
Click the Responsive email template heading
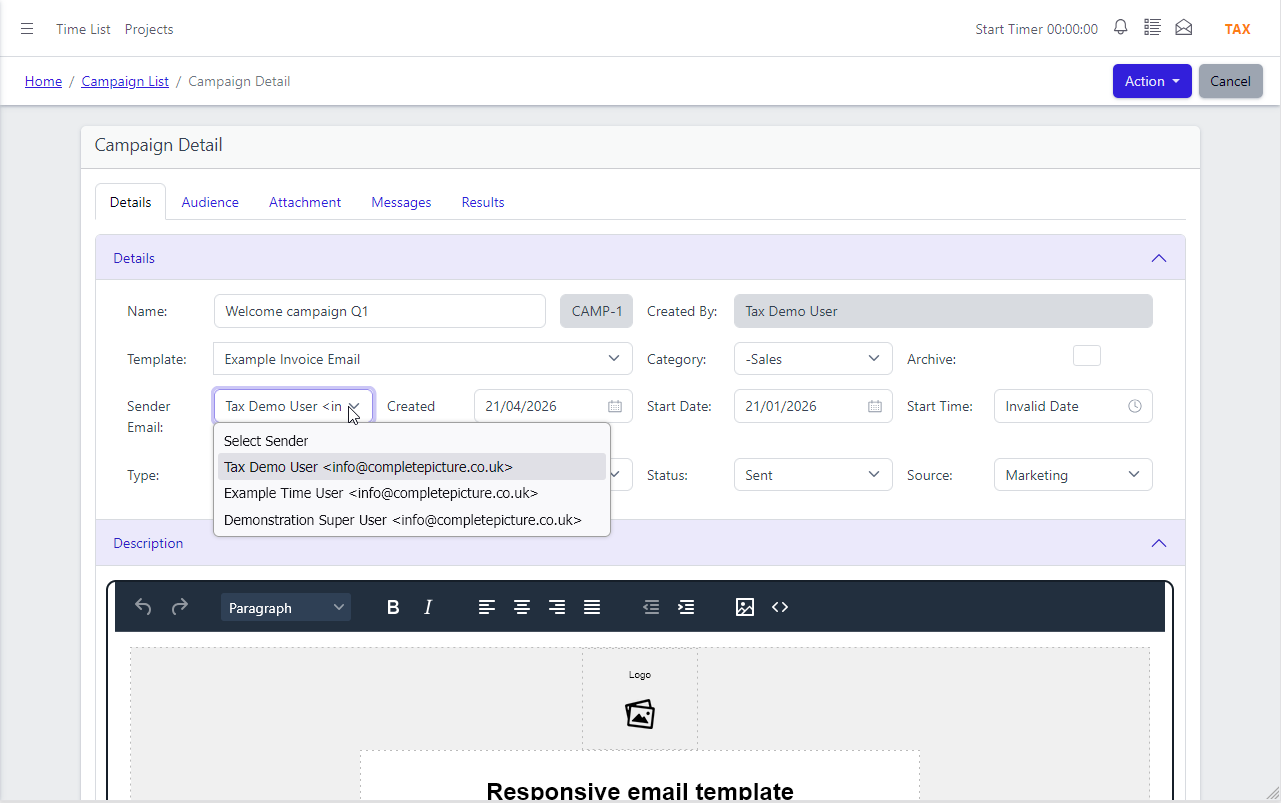tap(640, 791)
